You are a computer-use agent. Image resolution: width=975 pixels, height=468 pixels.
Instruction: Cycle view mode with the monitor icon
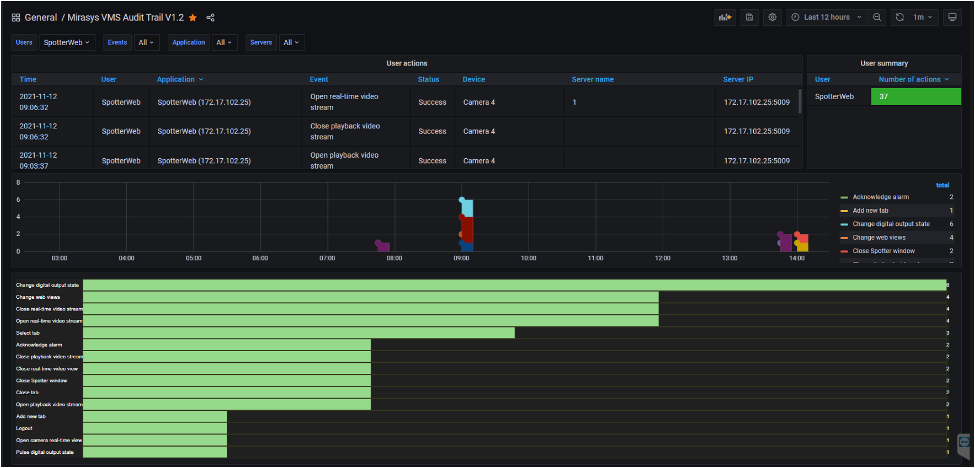(953, 17)
